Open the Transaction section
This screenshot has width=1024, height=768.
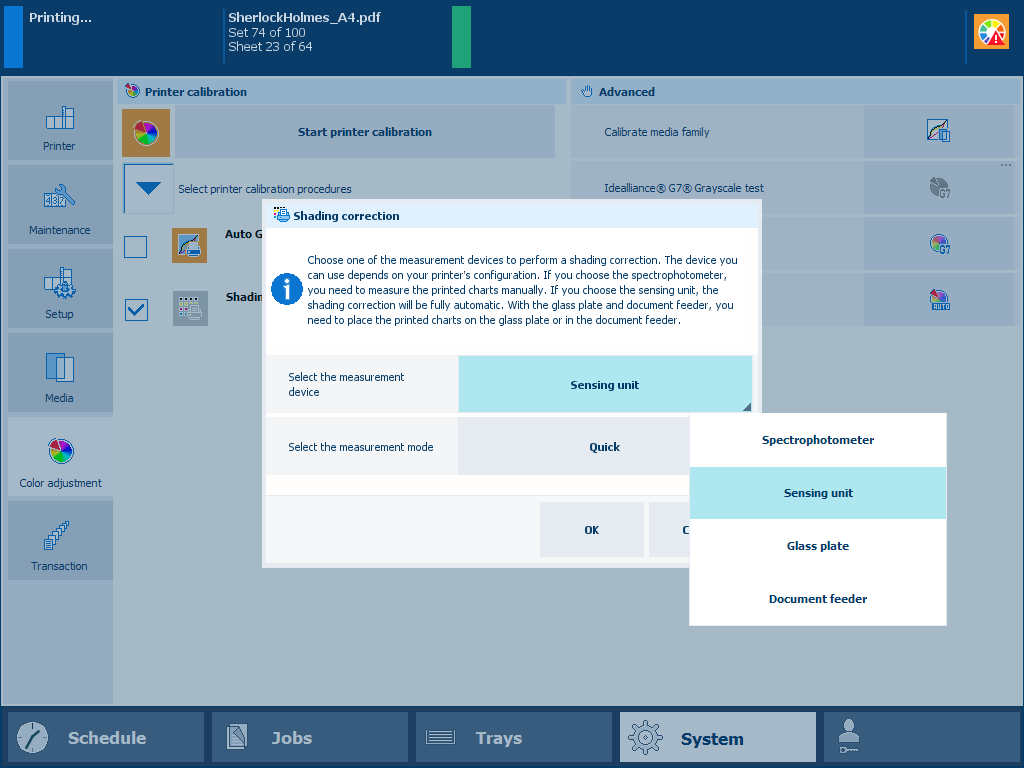60,541
